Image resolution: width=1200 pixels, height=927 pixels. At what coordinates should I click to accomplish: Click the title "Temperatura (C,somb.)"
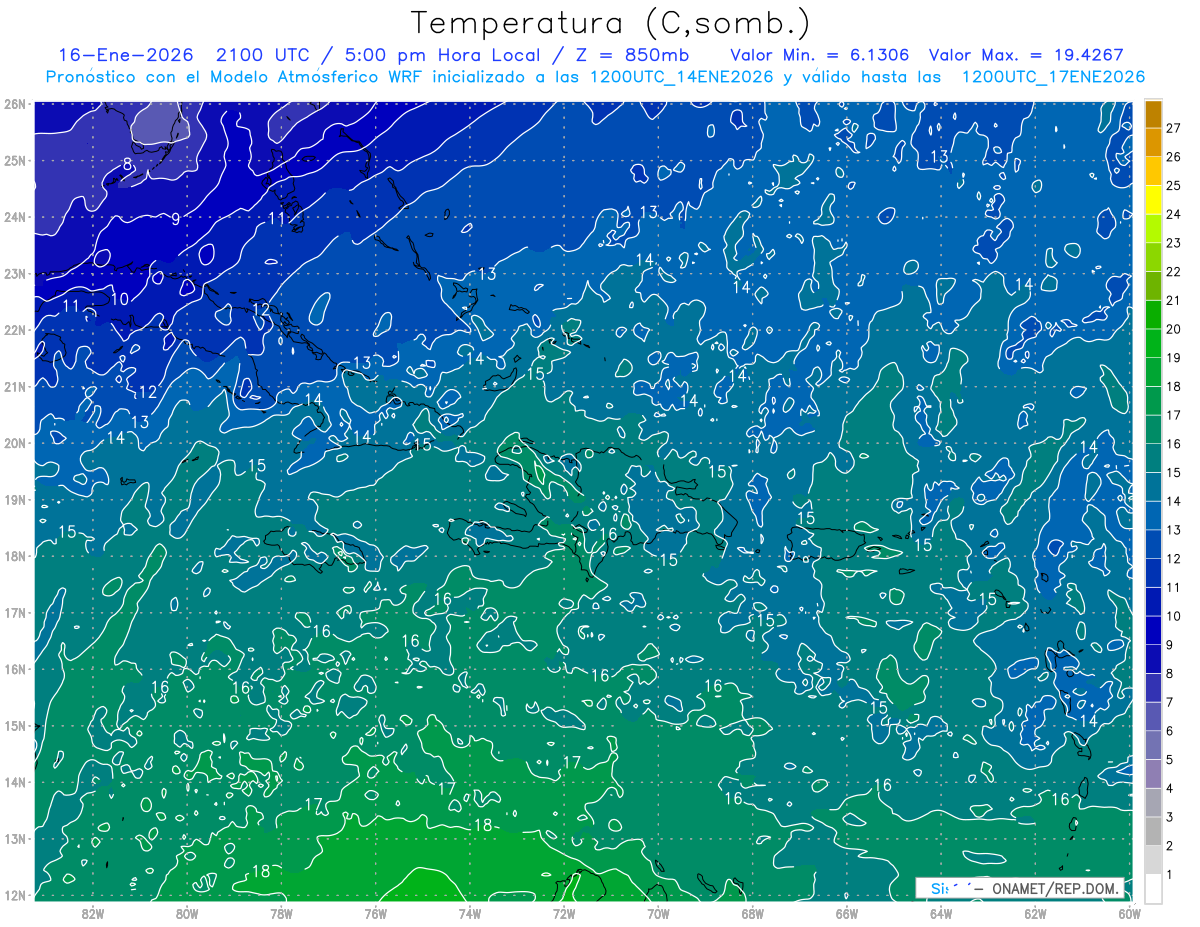(611, 22)
